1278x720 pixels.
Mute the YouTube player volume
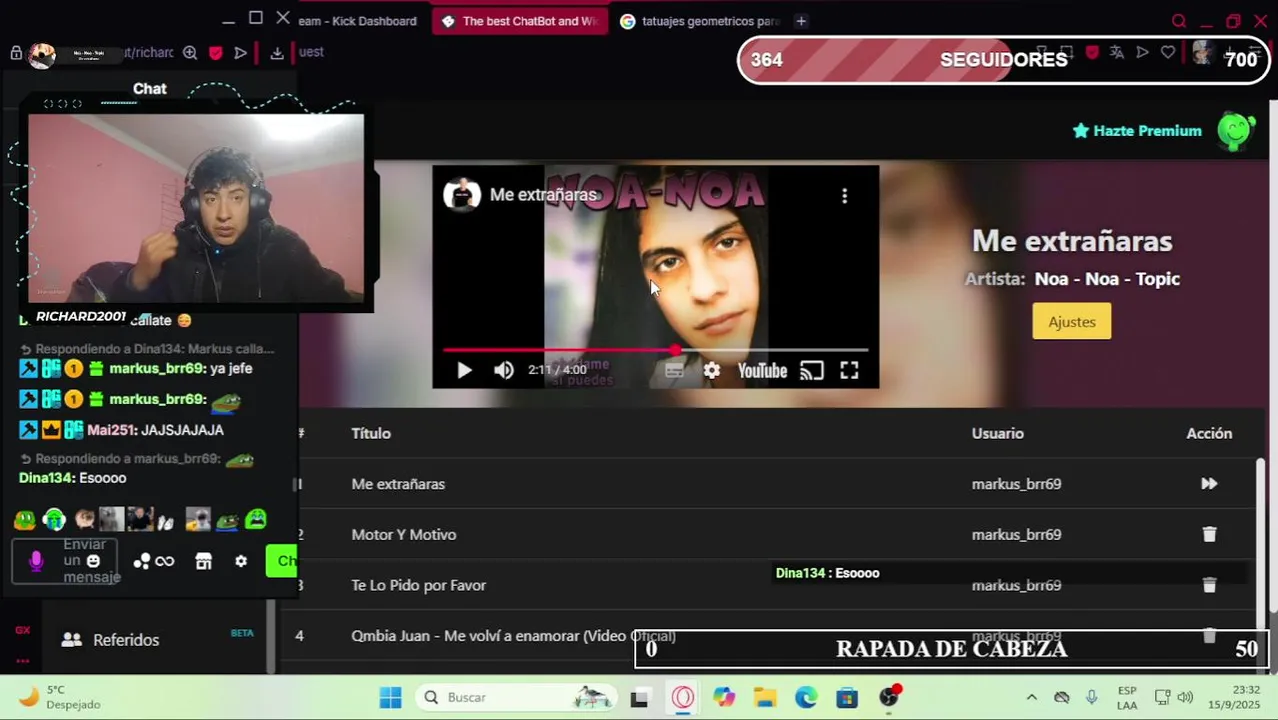[x=504, y=371]
